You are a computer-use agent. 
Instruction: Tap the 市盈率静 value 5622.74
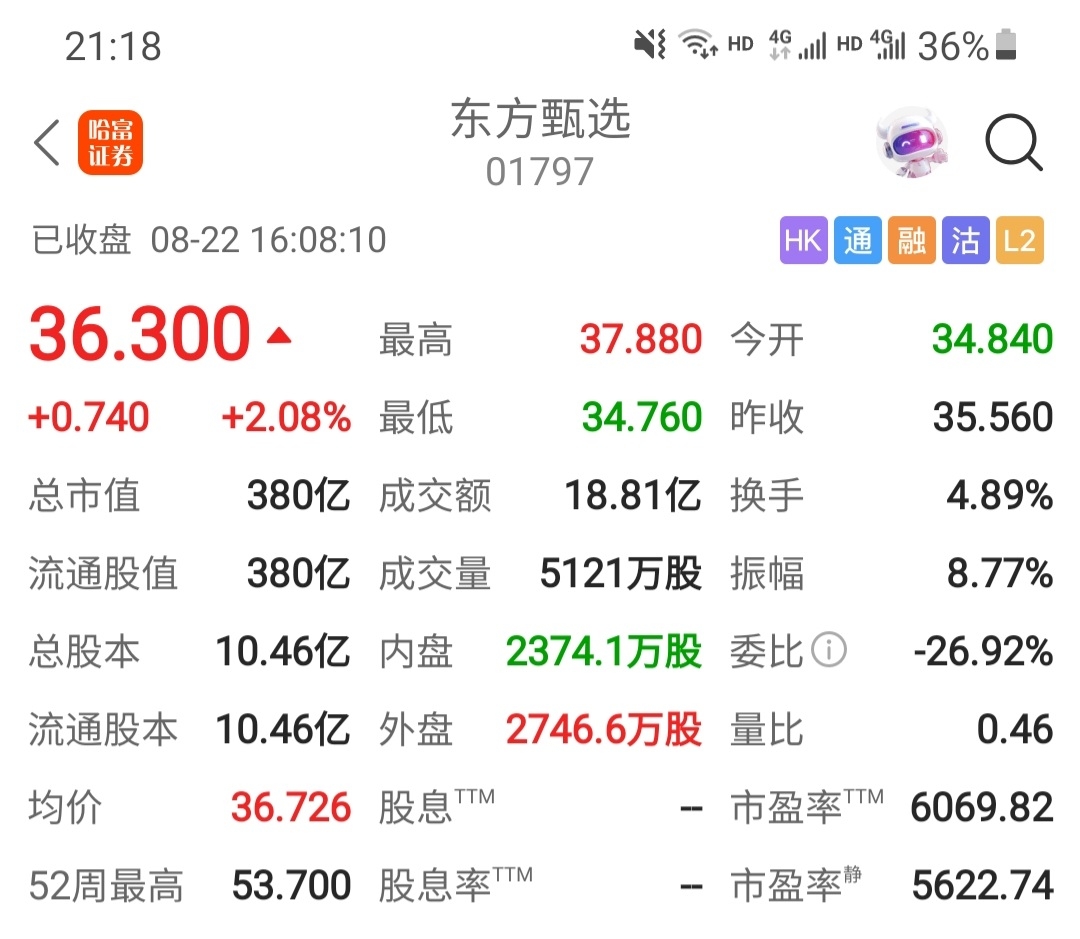coord(982,885)
